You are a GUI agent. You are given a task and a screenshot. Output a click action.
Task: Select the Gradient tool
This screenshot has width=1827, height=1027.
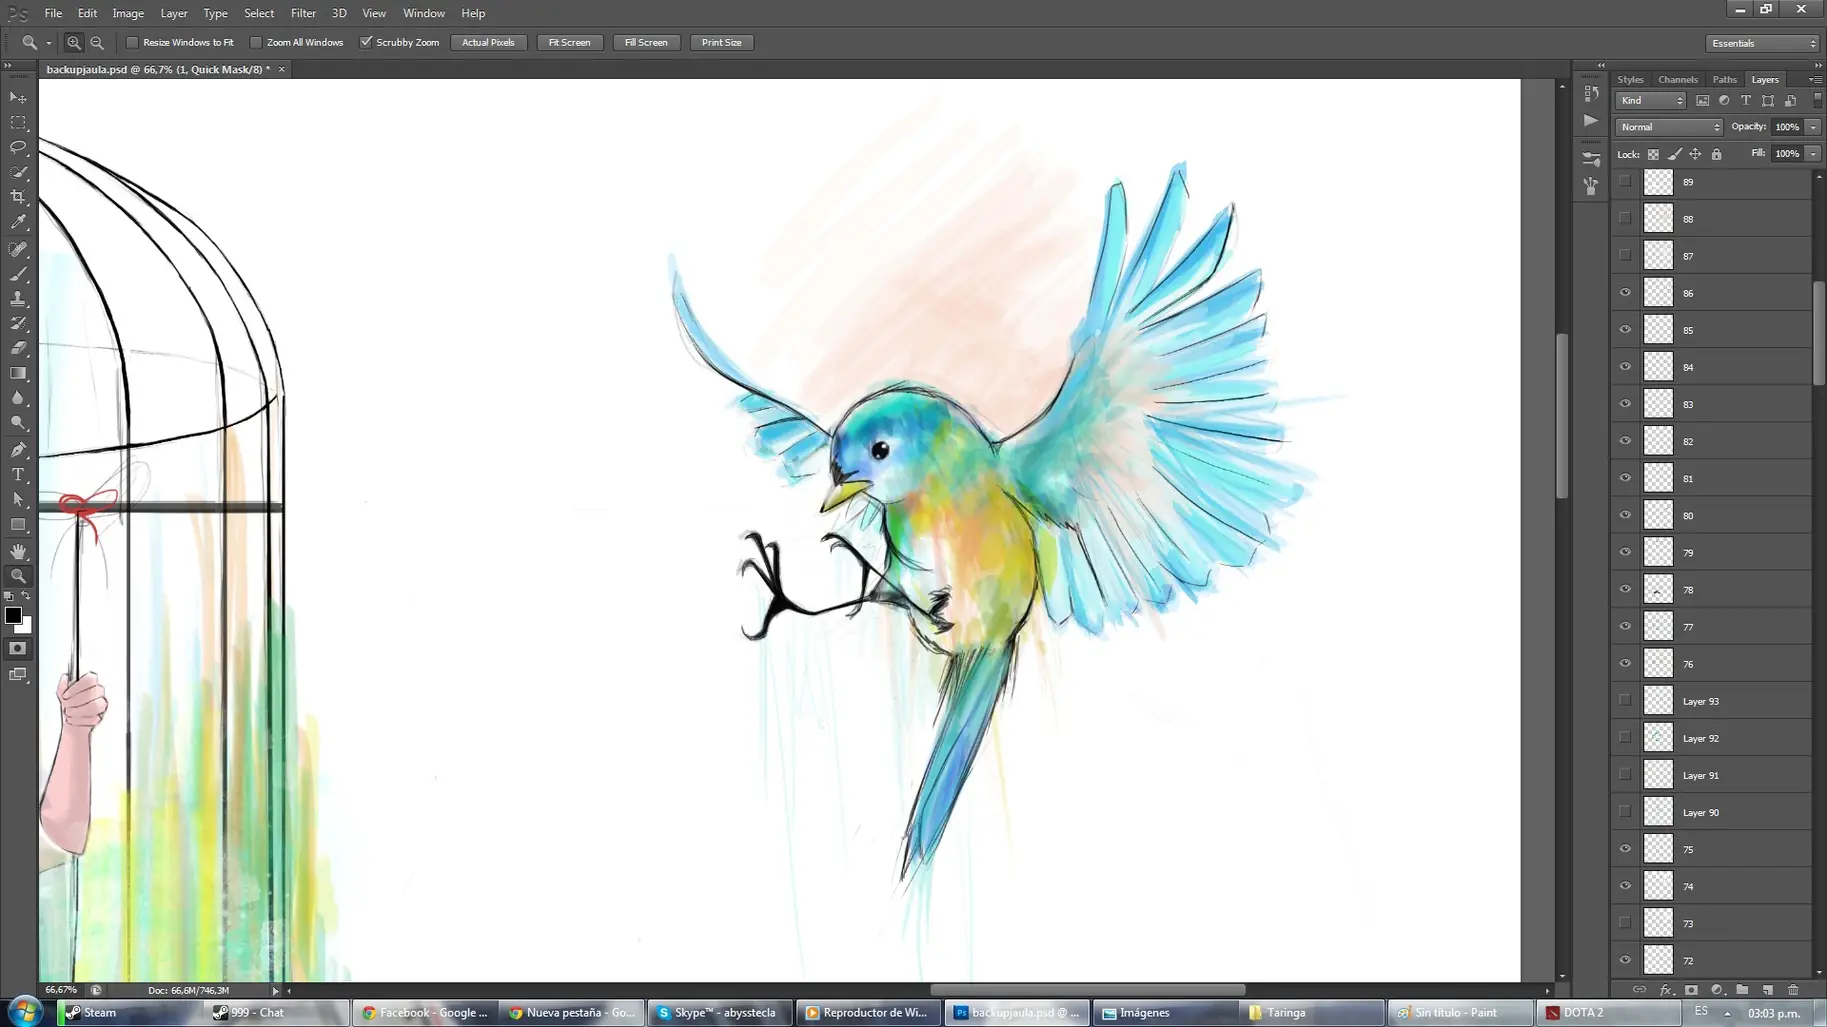(18, 373)
